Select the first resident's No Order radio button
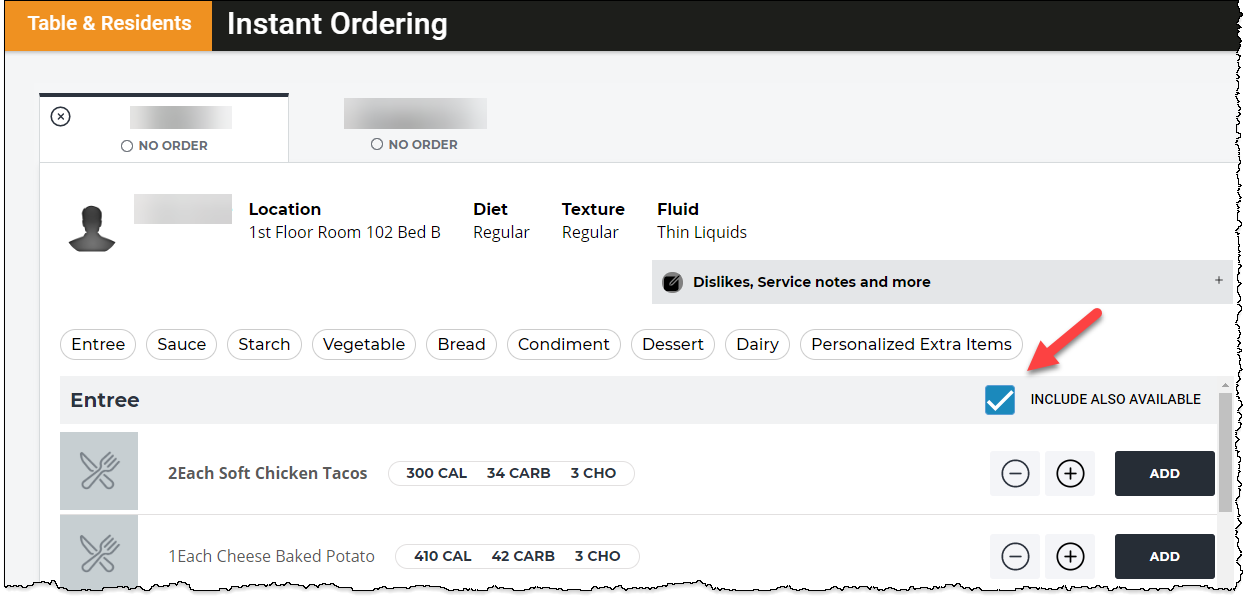 (127, 146)
